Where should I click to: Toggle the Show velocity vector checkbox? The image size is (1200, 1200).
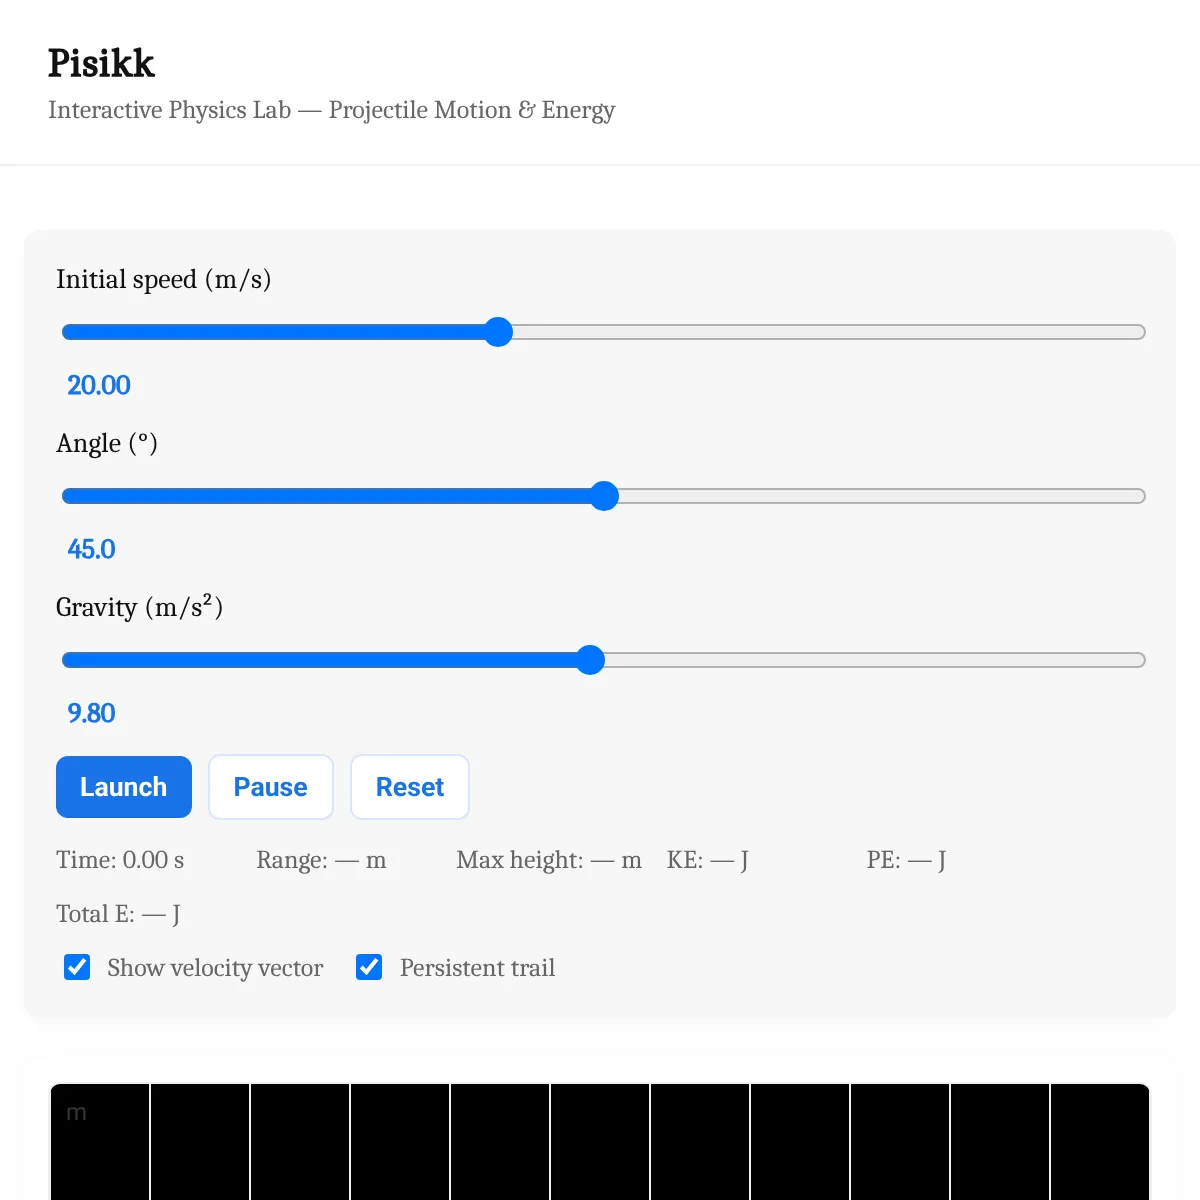point(77,967)
